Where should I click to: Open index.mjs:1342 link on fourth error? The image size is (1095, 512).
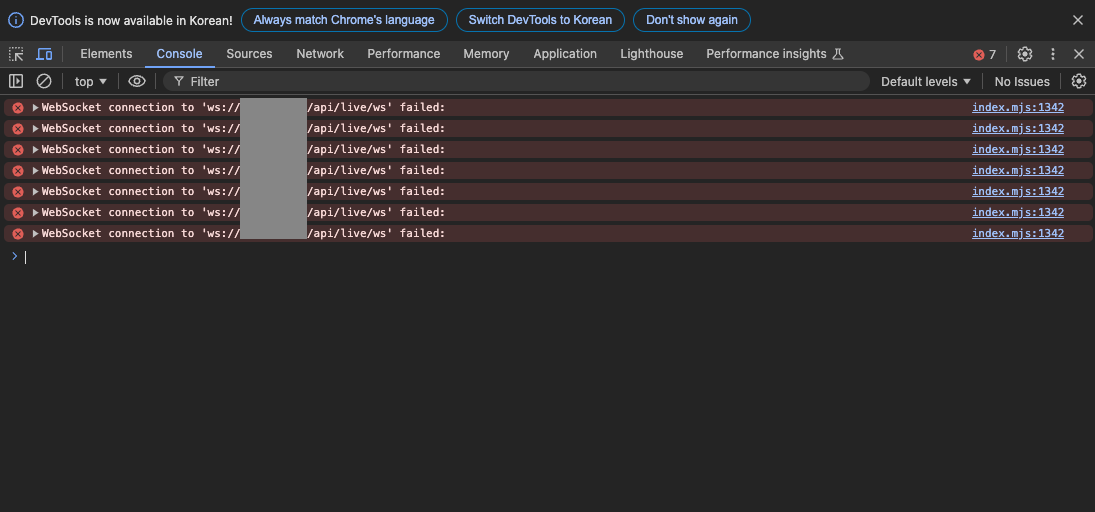pos(1017,170)
